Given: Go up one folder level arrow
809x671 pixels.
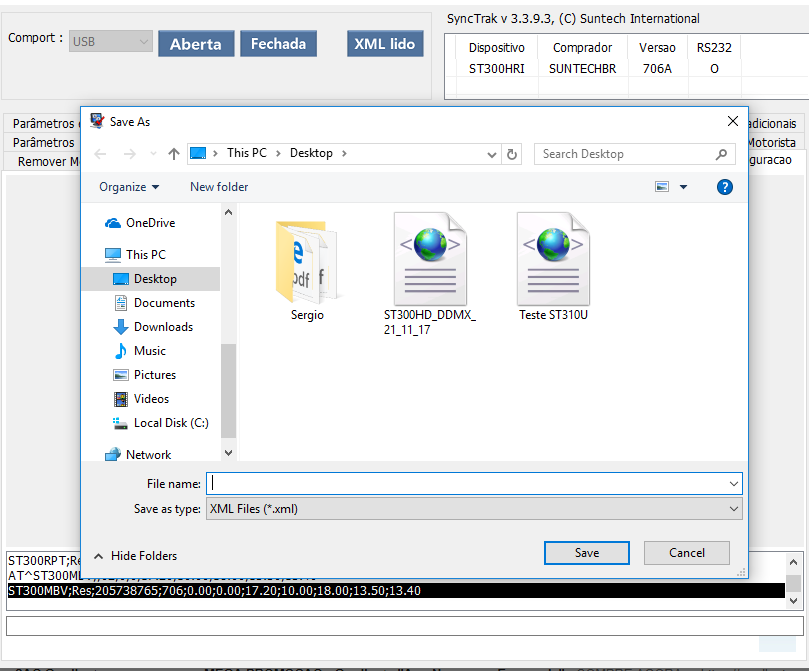Looking at the screenshot, I should (x=174, y=154).
